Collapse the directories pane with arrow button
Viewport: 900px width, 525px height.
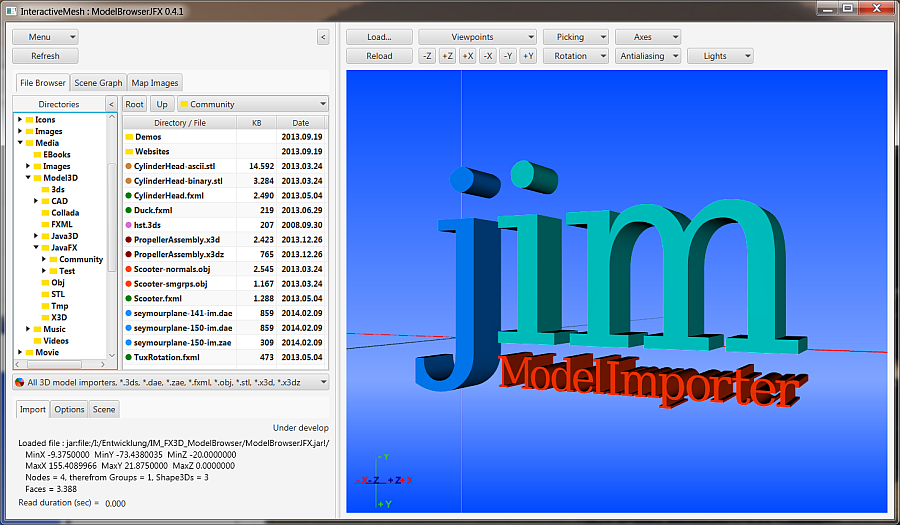coord(111,104)
